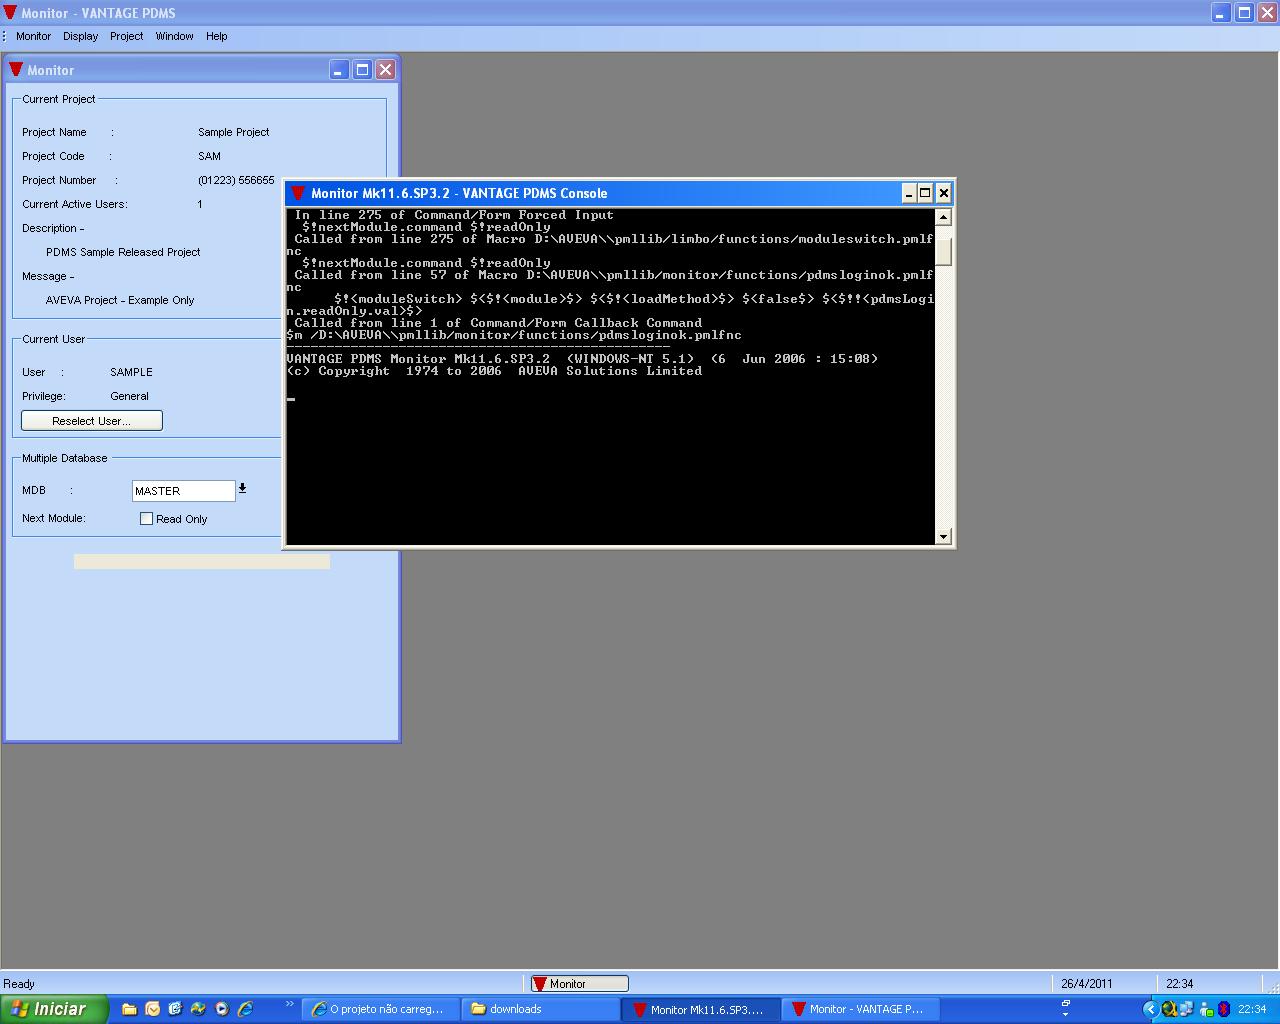
Task: Click the console scrollbar thumb
Action: pos(943,252)
